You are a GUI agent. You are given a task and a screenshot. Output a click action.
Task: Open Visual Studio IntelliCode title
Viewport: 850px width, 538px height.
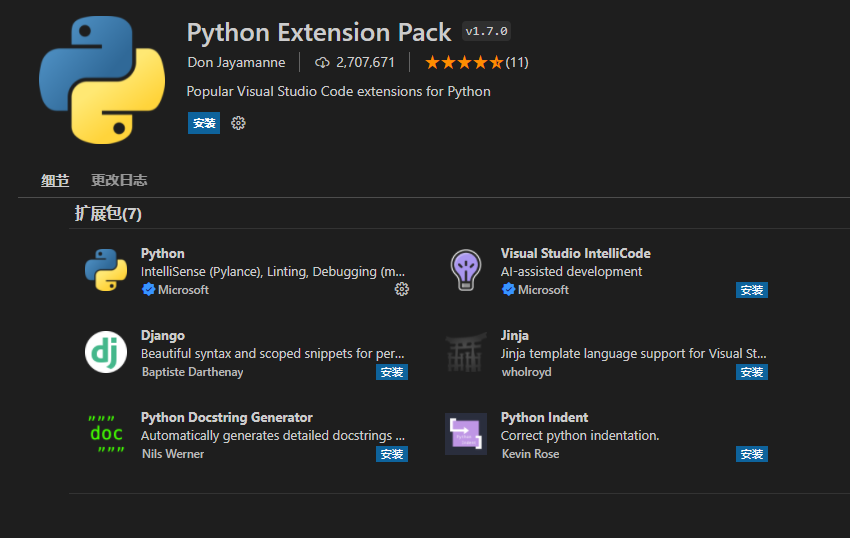pyautogui.click(x=576, y=253)
